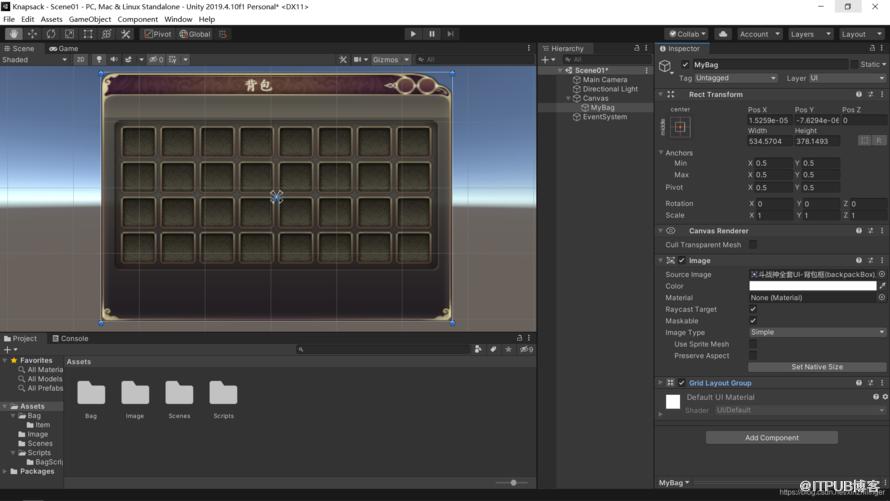Image resolution: width=890 pixels, height=501 pixels.
Task: Open Image Type Simple dropdown
Action: pyautogui.click(x=817, y=332)
